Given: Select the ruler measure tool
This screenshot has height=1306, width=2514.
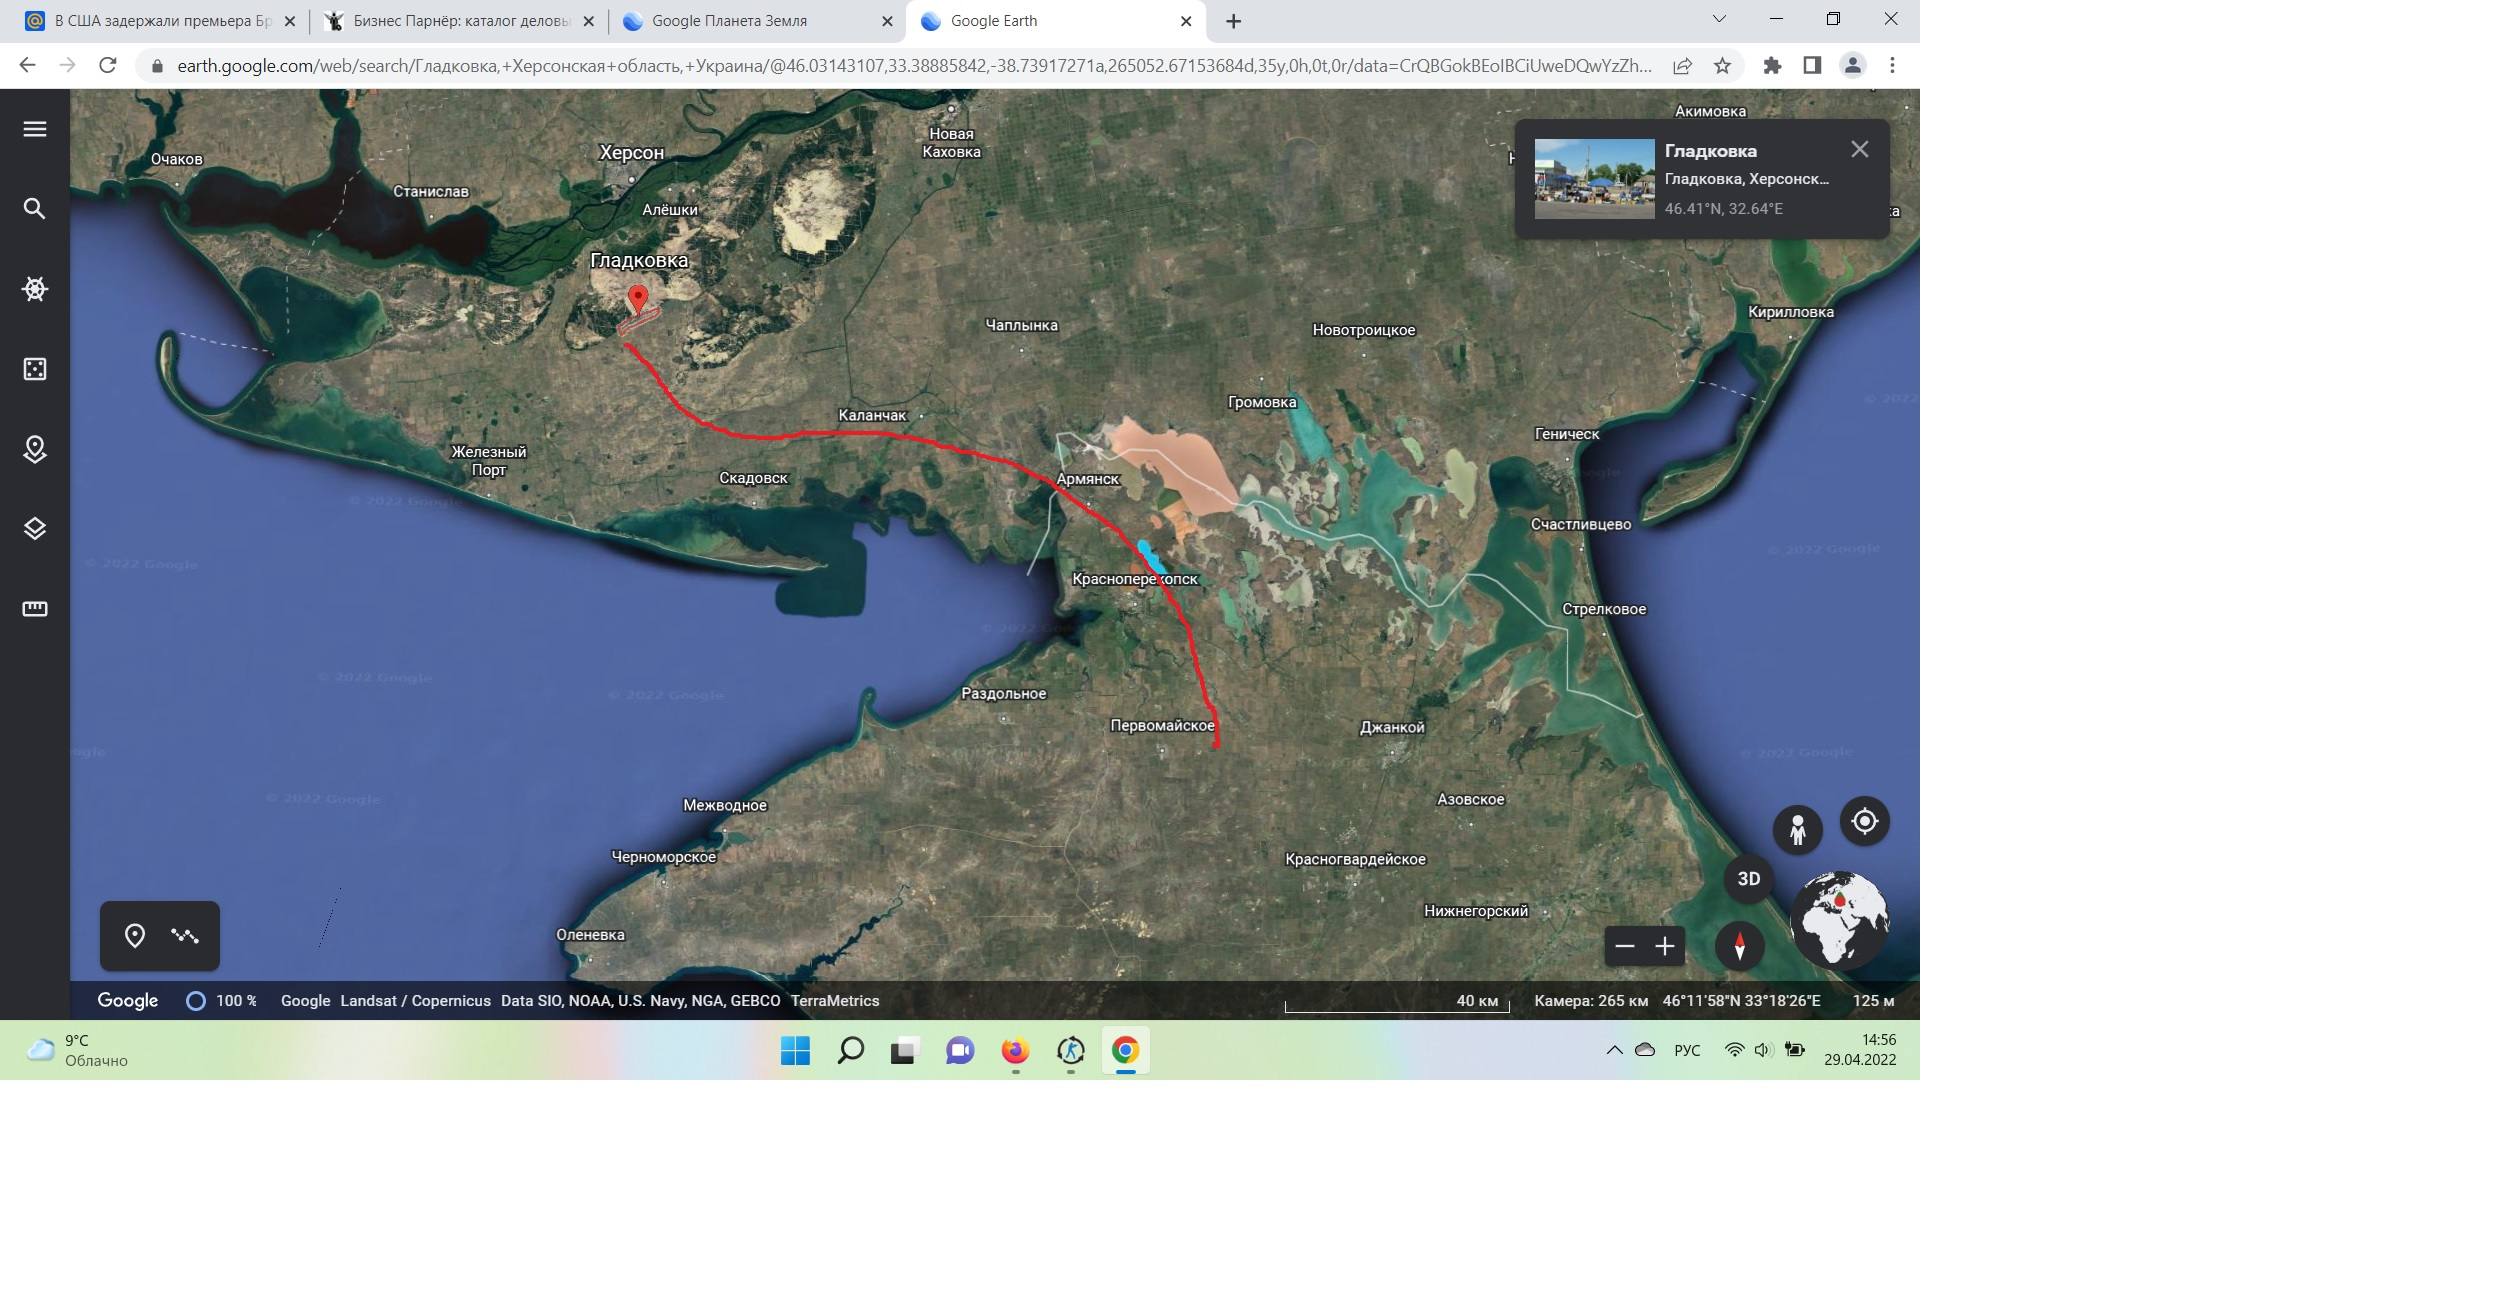Looking at the screenshot, I should 35,609.
